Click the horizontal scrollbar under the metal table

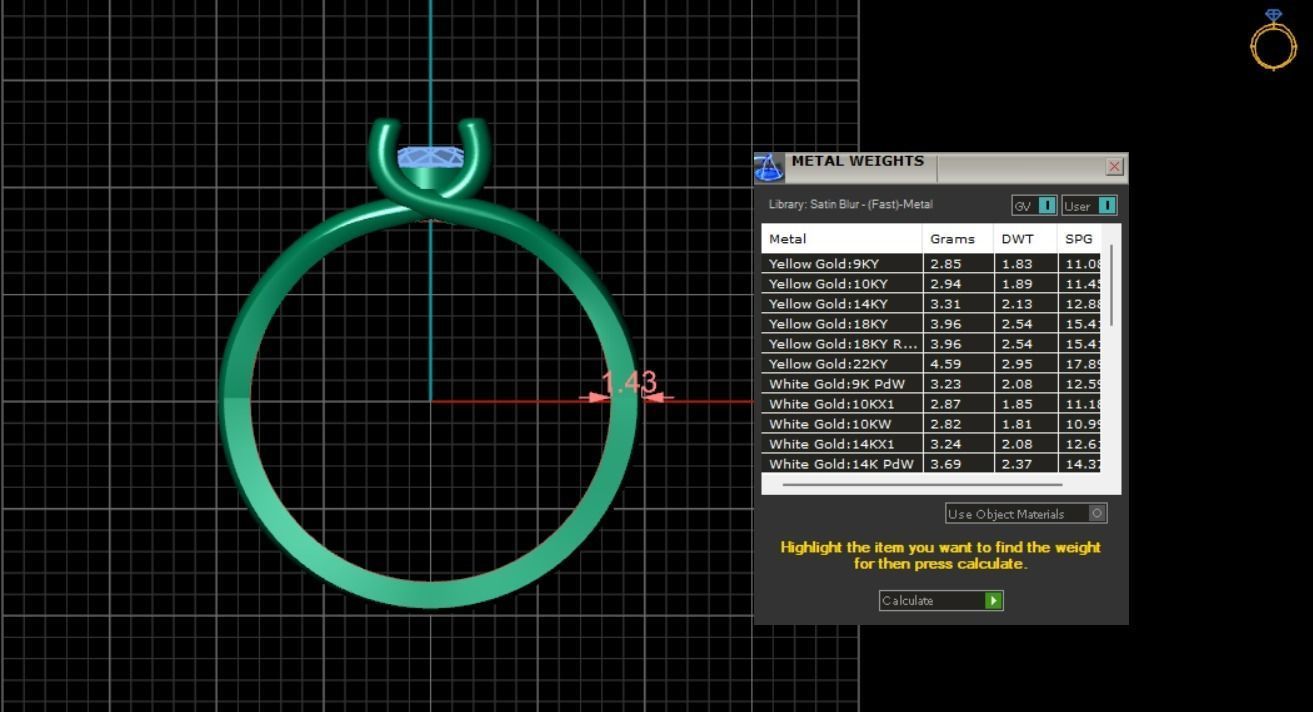point(922,485)
